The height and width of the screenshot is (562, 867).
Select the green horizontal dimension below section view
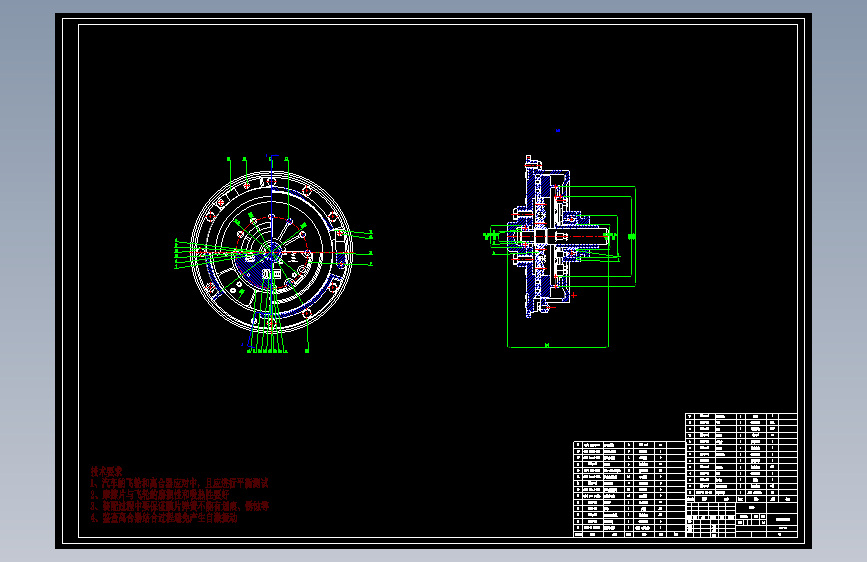[558, 346]
